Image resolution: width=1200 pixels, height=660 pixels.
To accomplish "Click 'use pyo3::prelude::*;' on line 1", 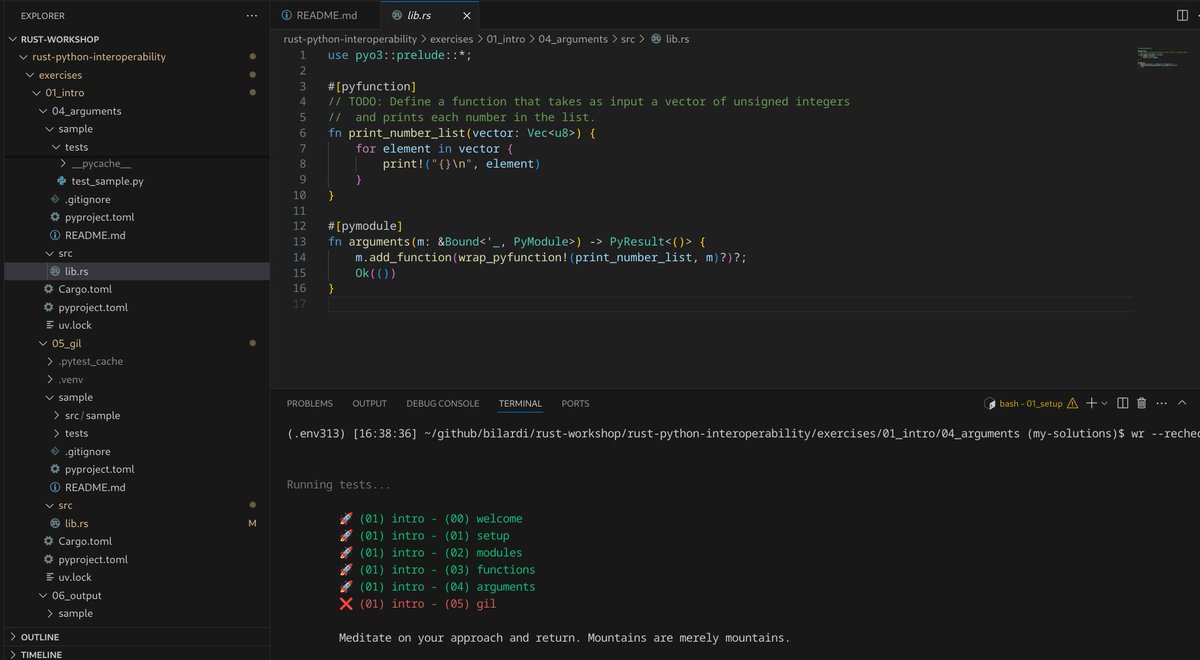I will click(400, 55).
